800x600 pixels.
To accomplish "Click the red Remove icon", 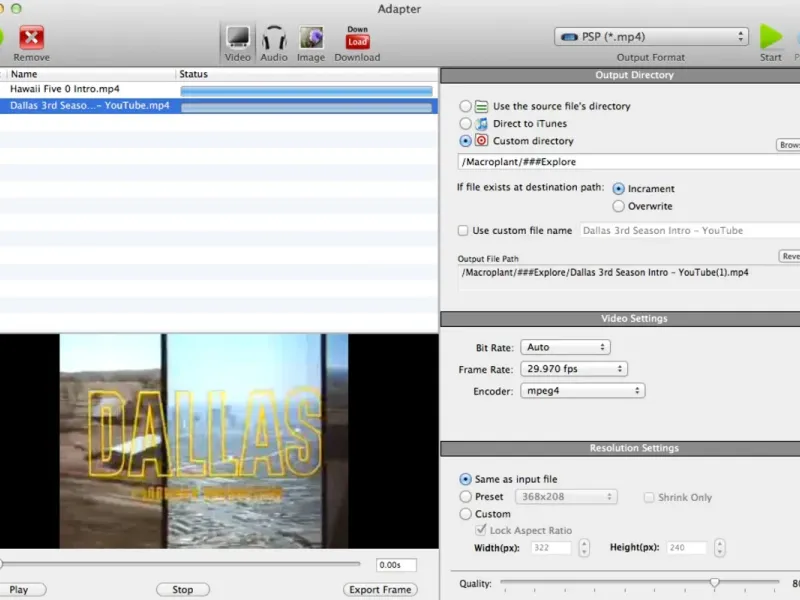I will click(x=32, y=38).
